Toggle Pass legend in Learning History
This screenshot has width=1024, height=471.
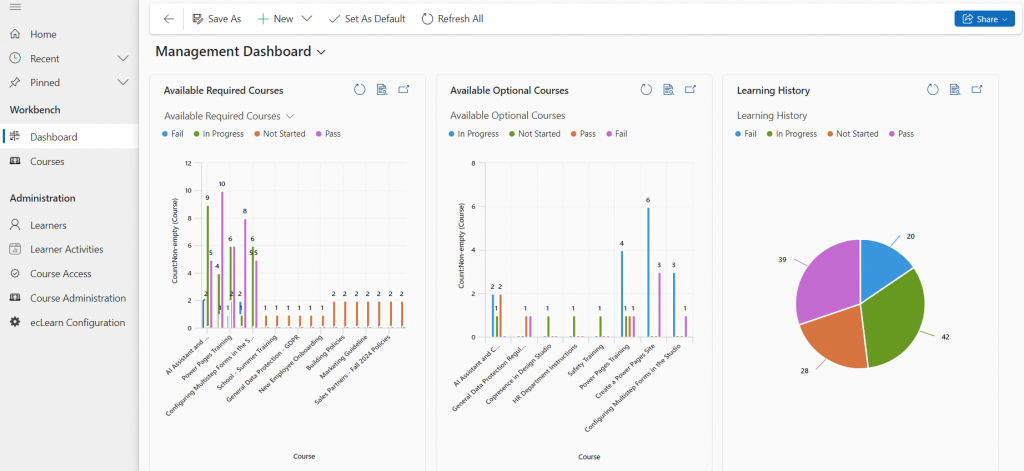901,134
